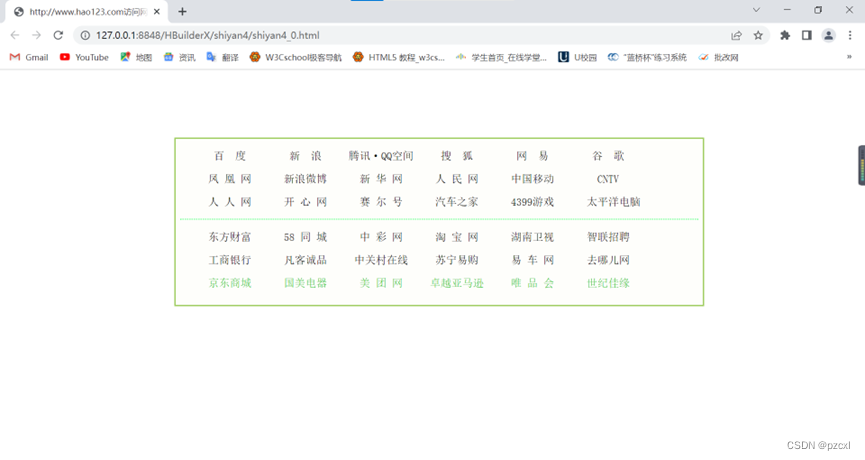
Task: Open Chrome three-dot menu
Action: click(x=850, y=35)
